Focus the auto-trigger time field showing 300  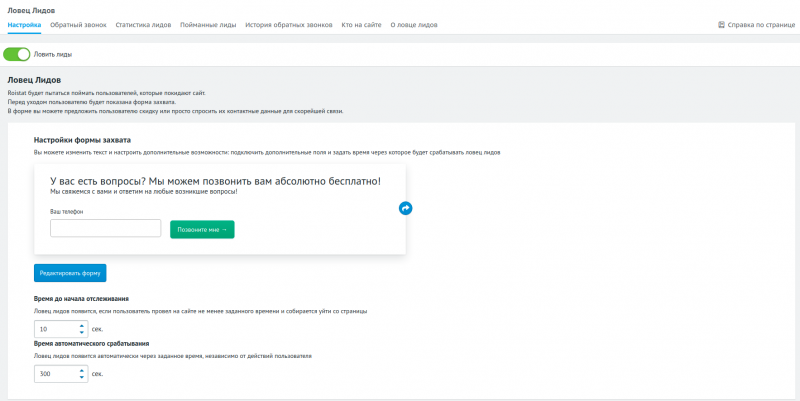tap(54, 374)
